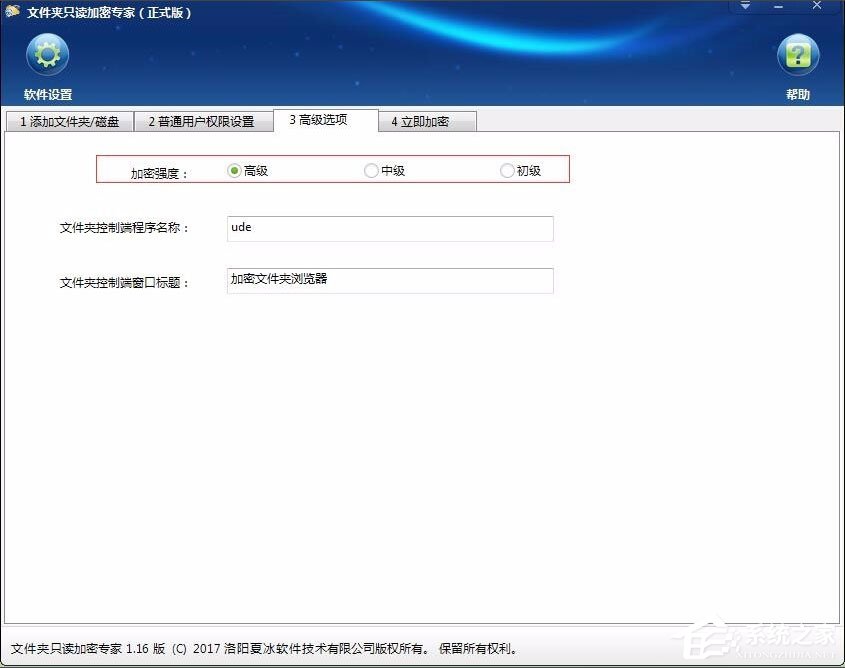The image size is (845, 668).
Task: Select the 高级 encryption strength option
Action: 232,170
